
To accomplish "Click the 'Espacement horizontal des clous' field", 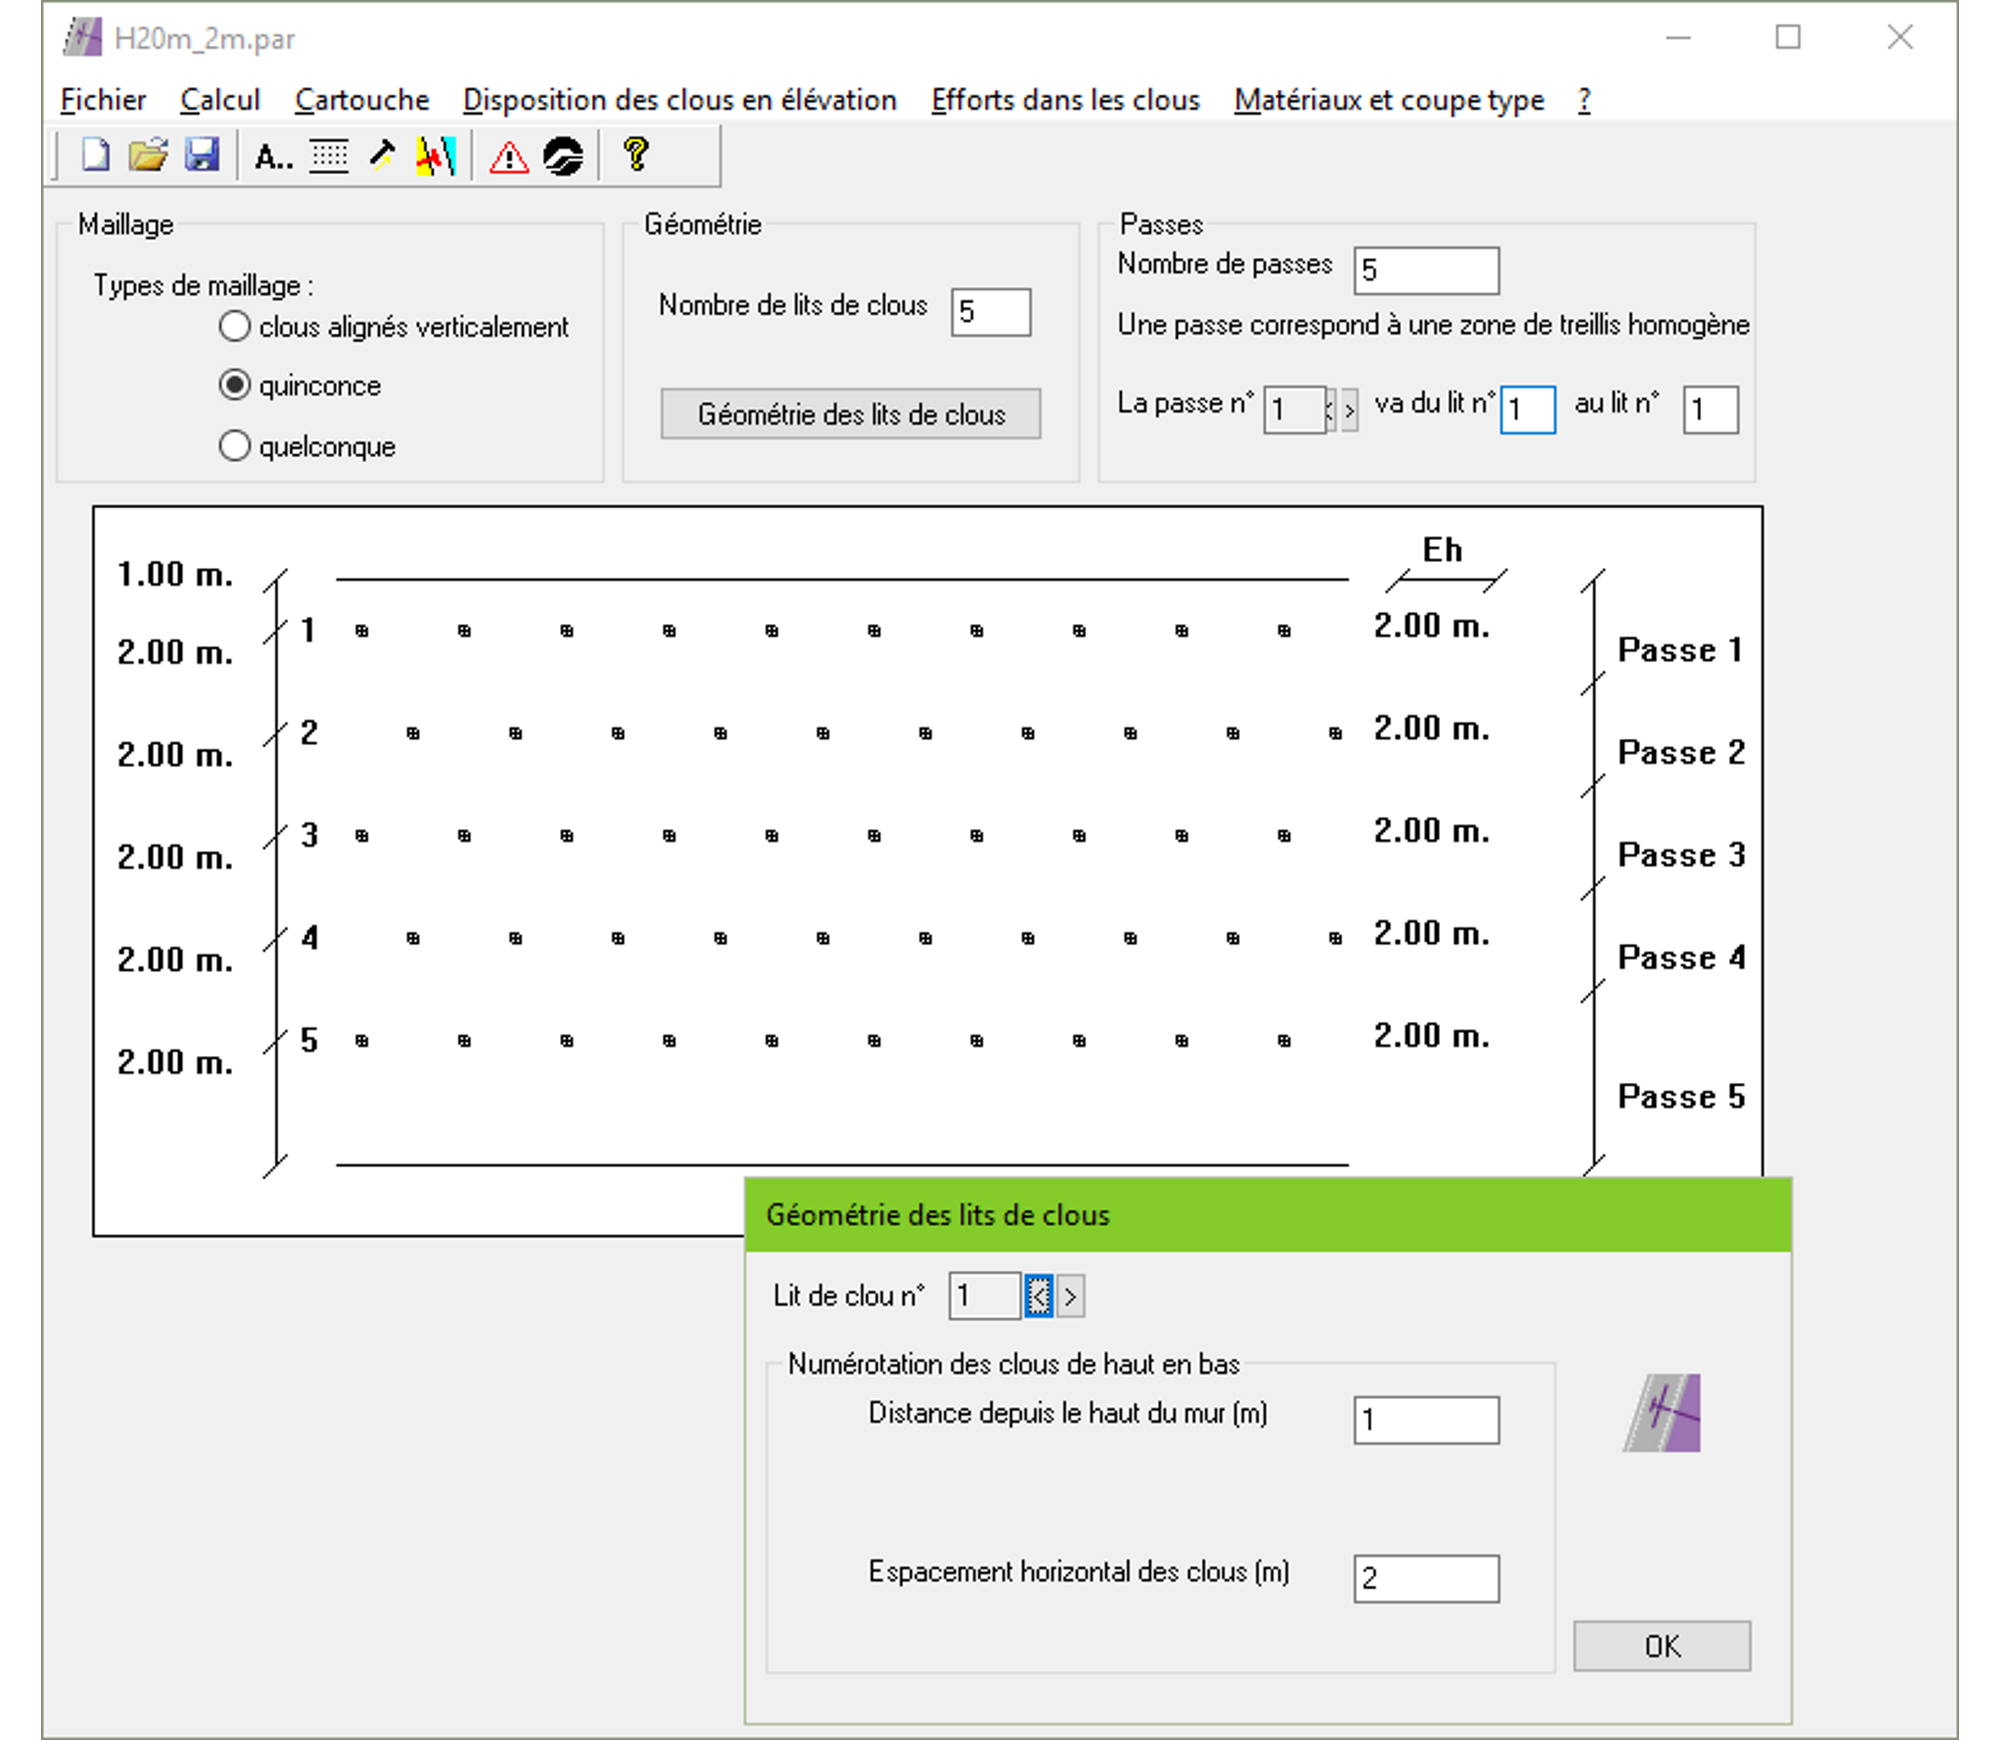I will pyautogui.click(x=1426, y=1578).
